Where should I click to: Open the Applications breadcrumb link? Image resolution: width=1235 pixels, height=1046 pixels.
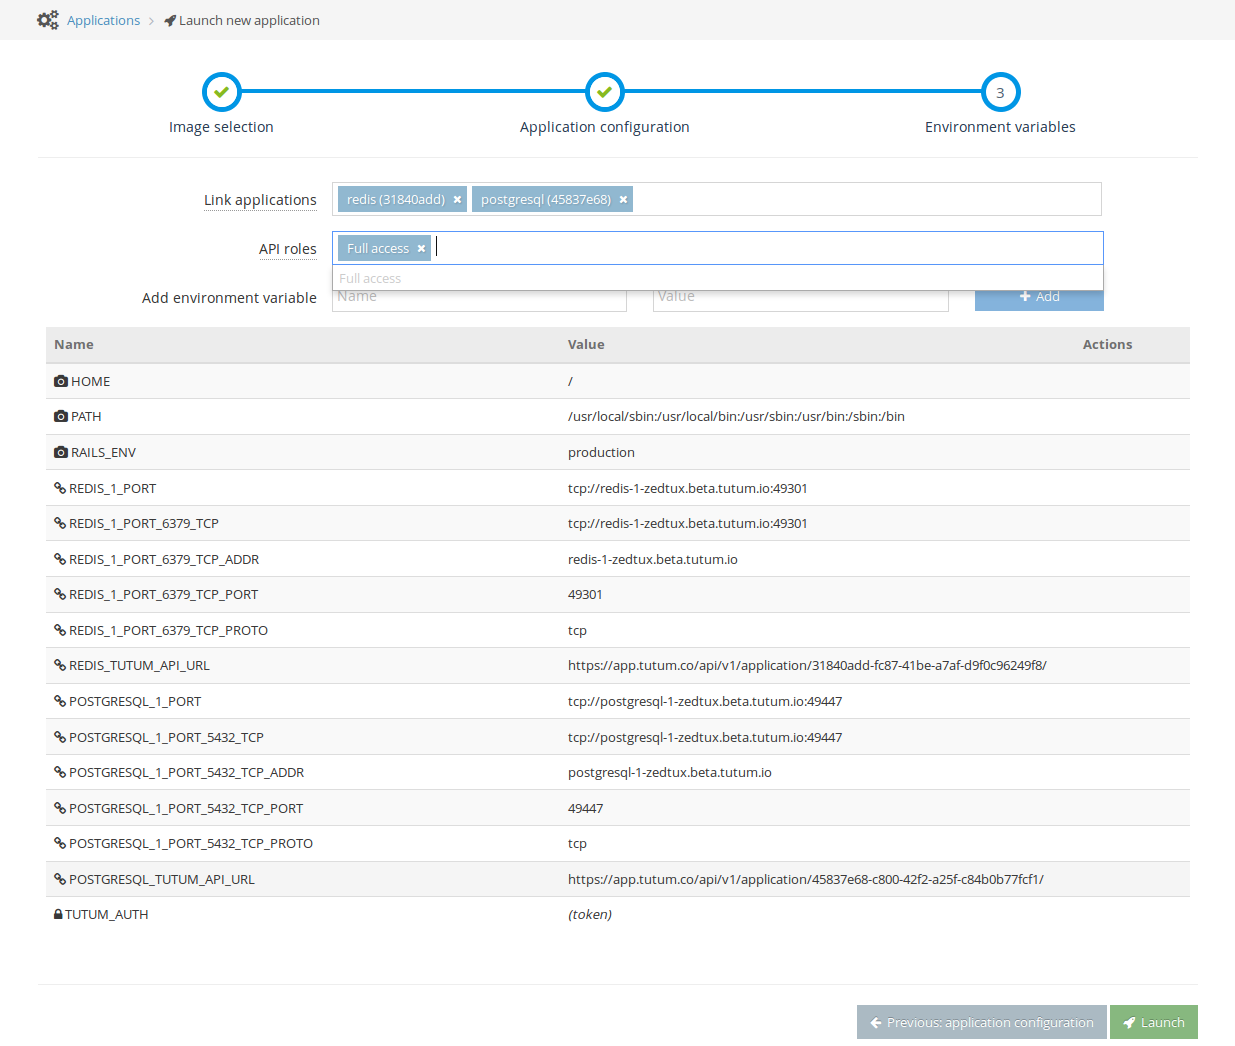(x=103, y=20)
